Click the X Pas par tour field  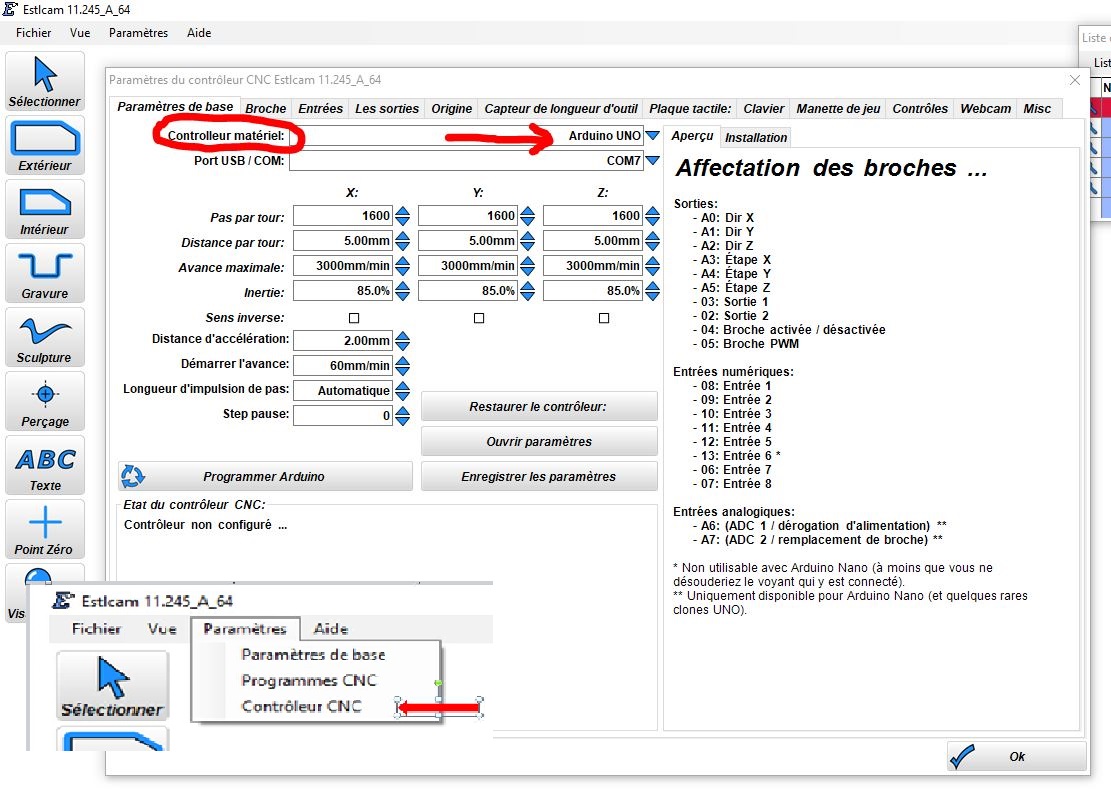[342, 216]
